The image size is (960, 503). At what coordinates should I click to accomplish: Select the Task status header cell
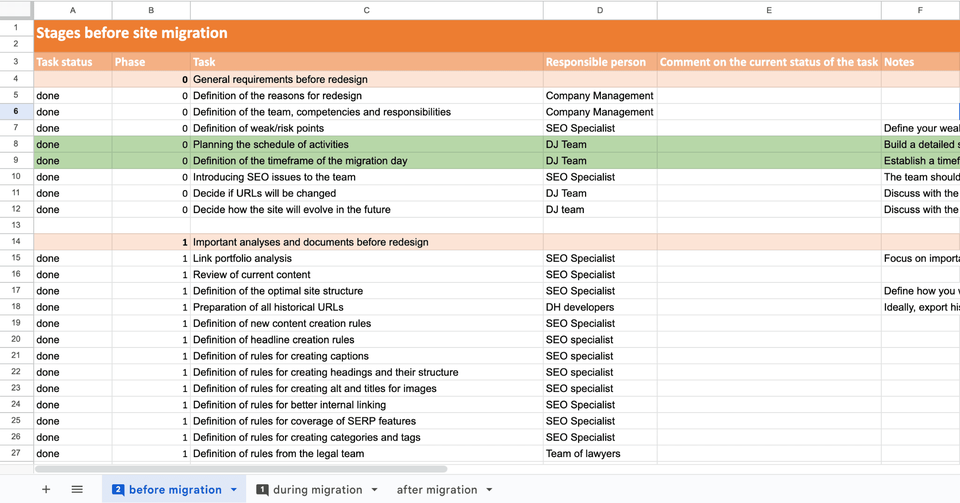72,62
